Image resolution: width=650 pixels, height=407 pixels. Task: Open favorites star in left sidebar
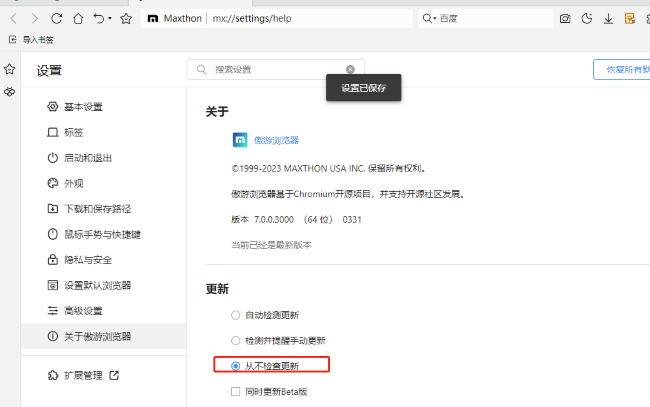click(x=9, y=69)
